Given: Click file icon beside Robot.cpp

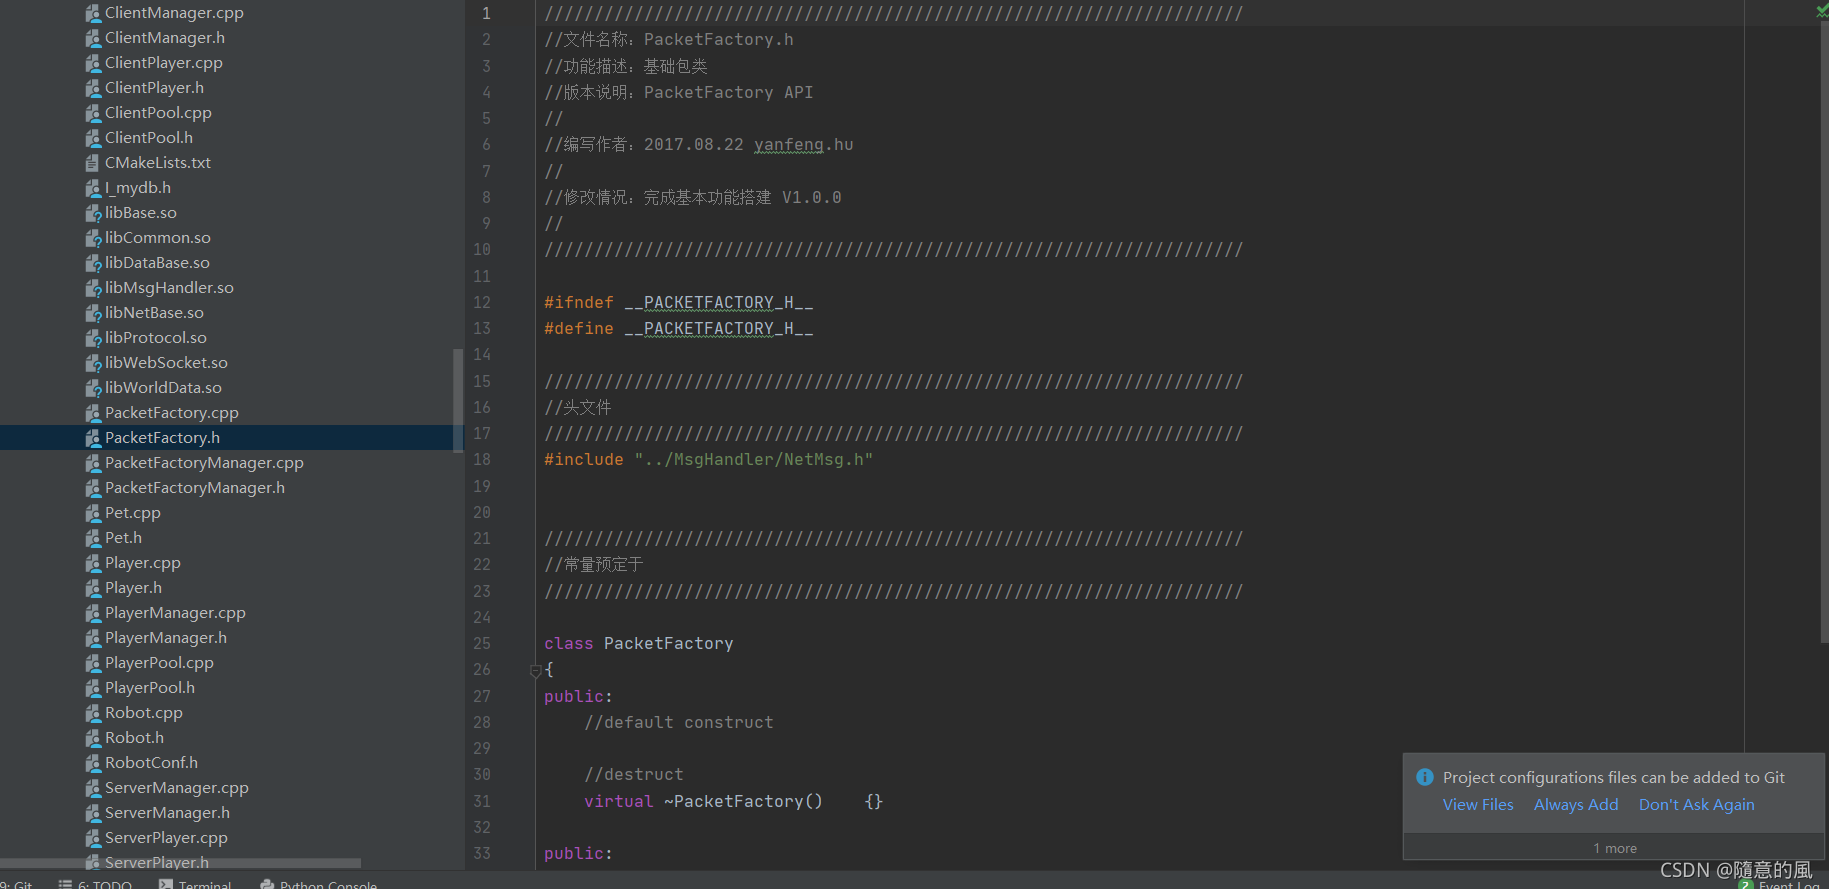Looking at the screenshot, I should tap(93, 713).
